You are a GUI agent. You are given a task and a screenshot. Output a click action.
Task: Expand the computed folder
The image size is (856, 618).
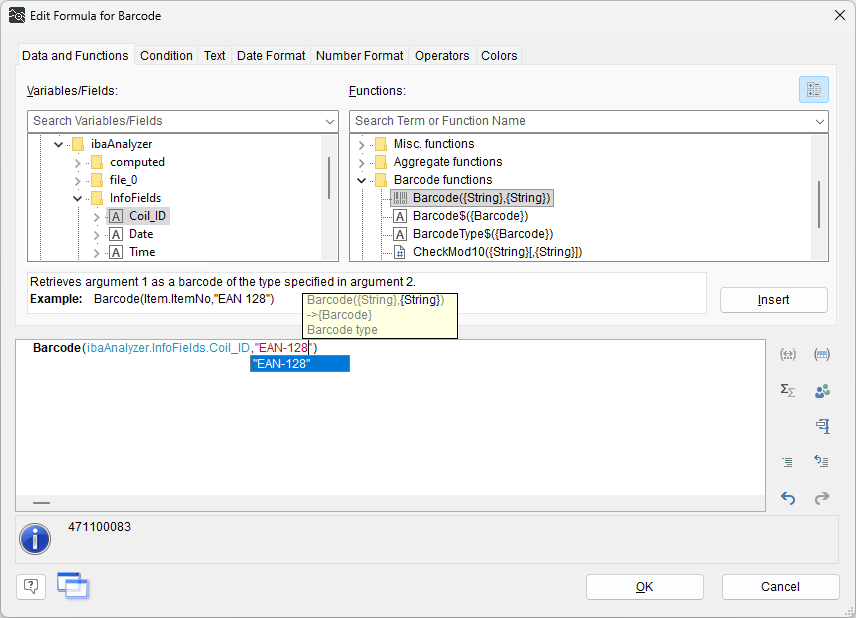pyautogui.click(x=77, y=163)
